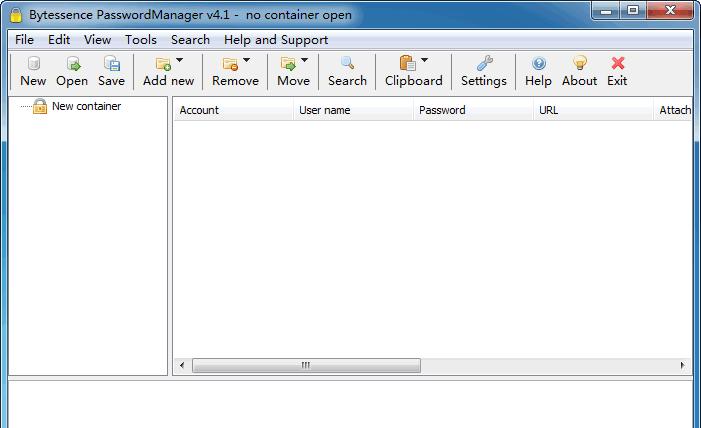Click the lock icon beside New container

point(40,106)
